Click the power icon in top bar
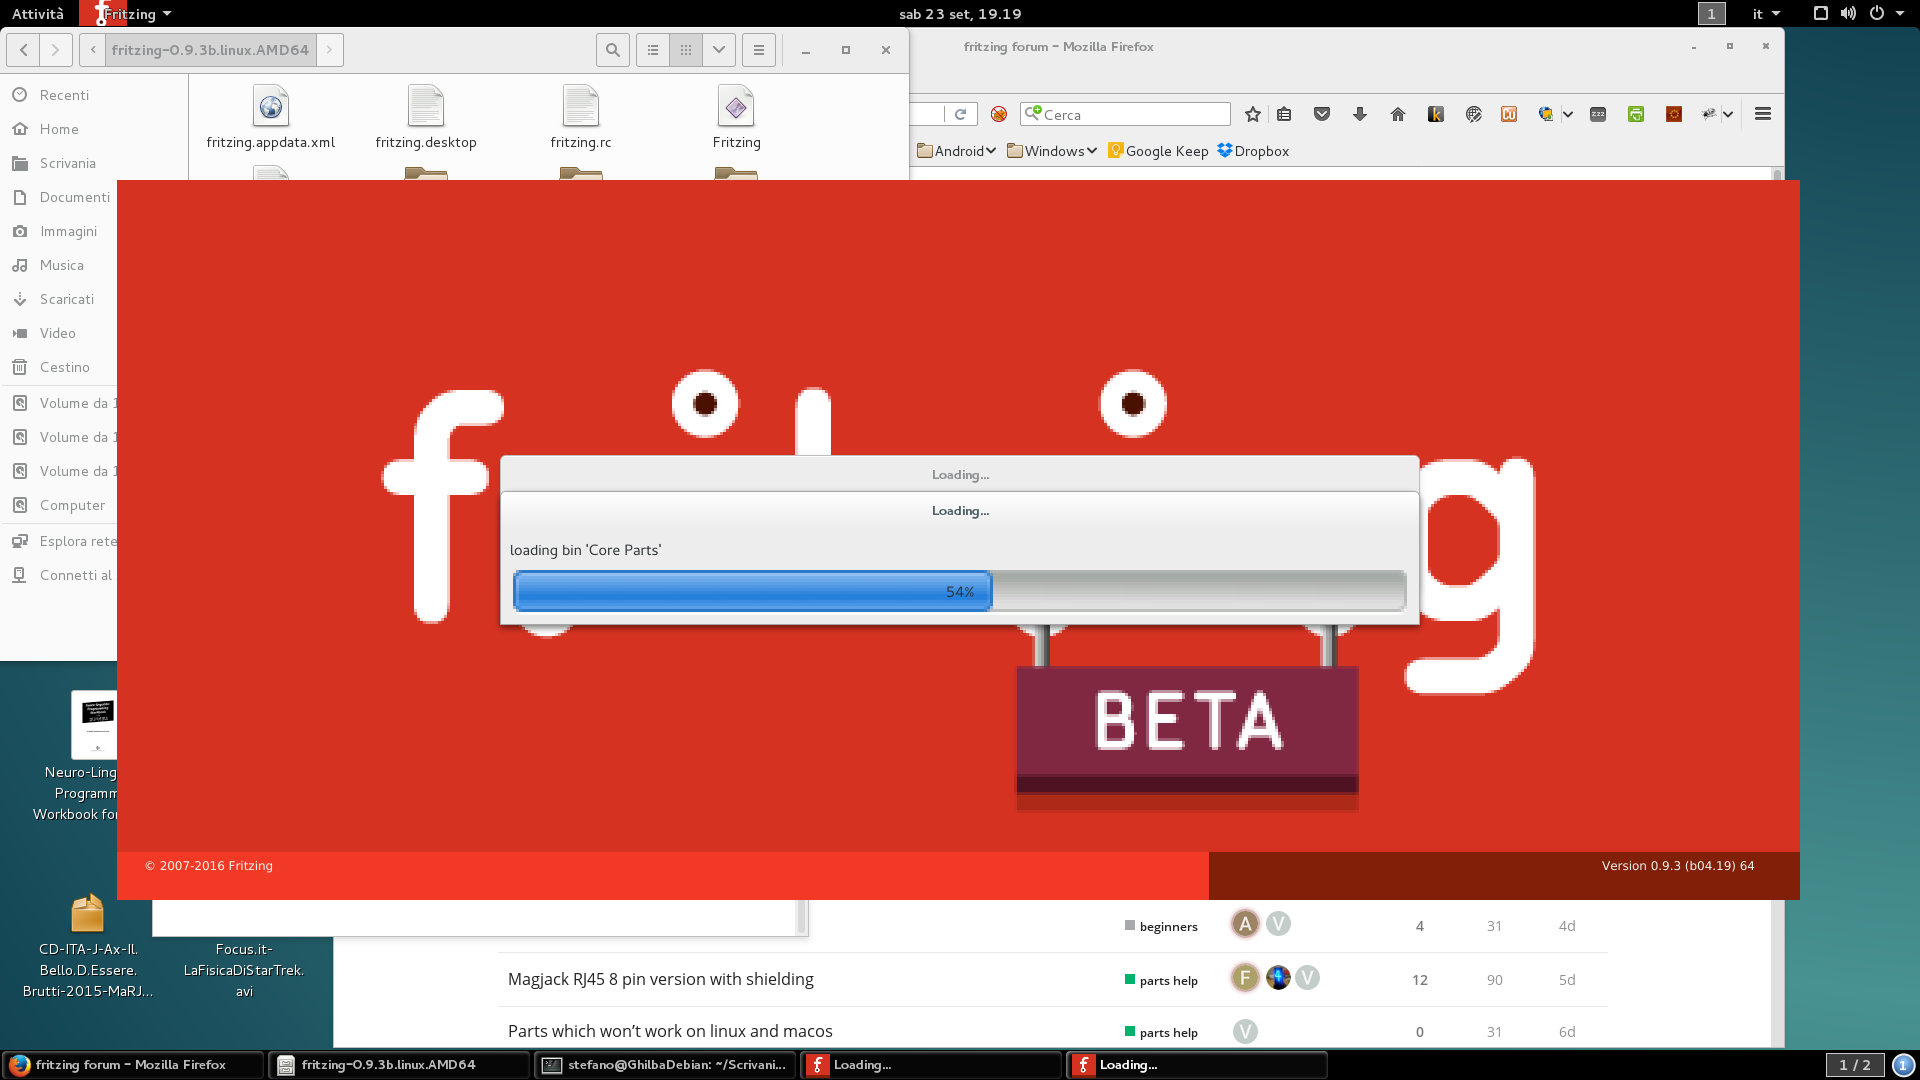 click(x=1877, y=14)
